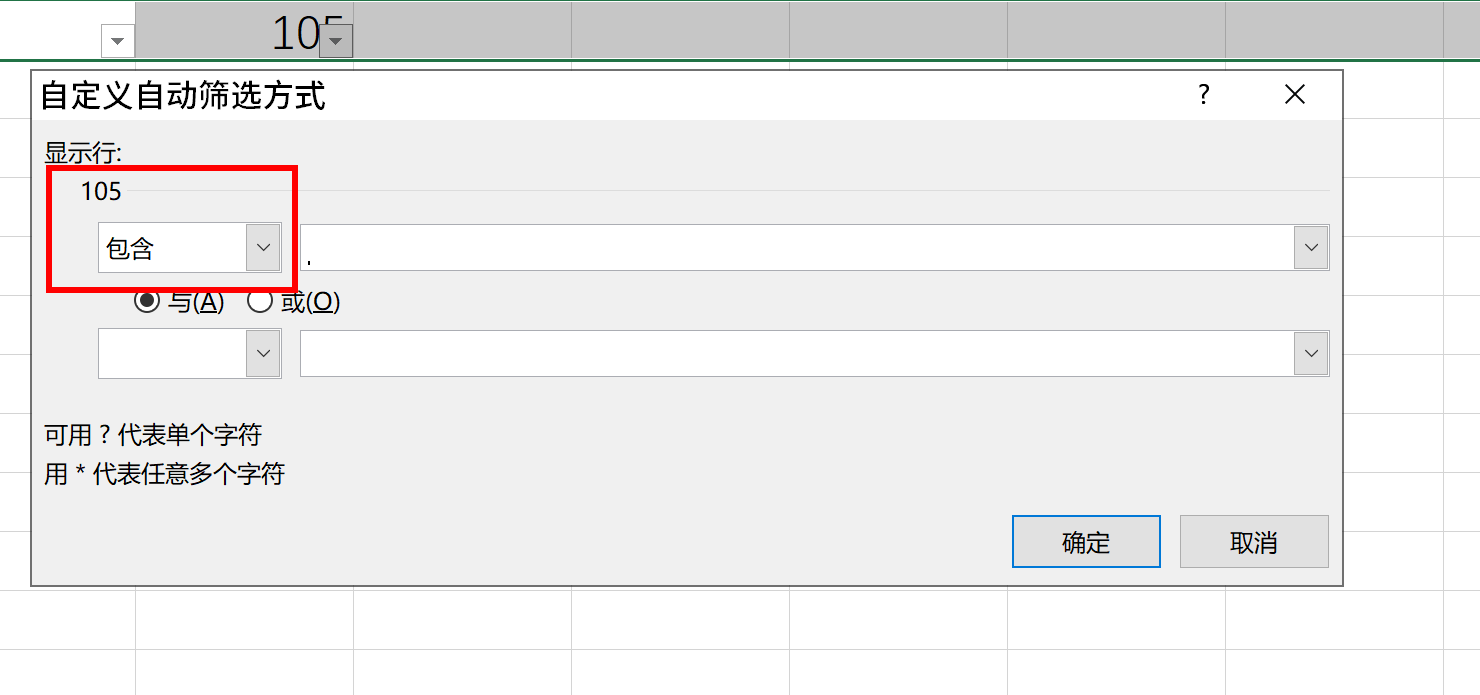Screen dimensions: 1480x695
Task: Open the 包含 comparison operator box
Action: 172,248
